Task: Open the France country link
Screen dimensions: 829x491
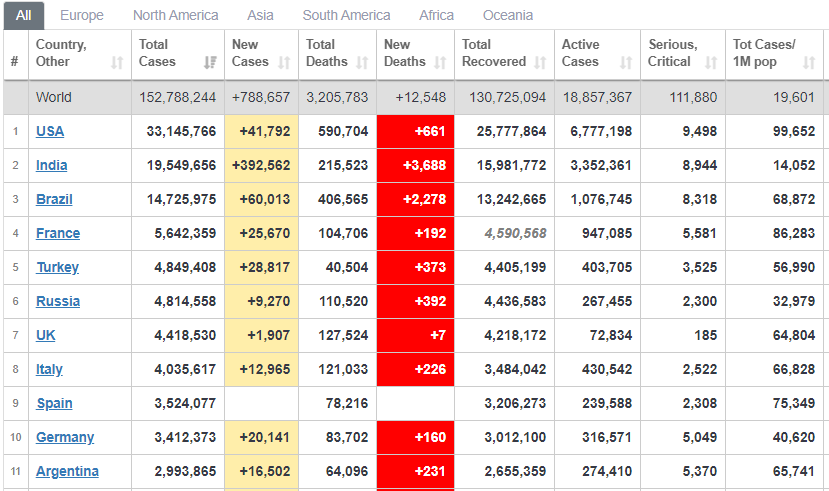Action: (x=58, y=233)
